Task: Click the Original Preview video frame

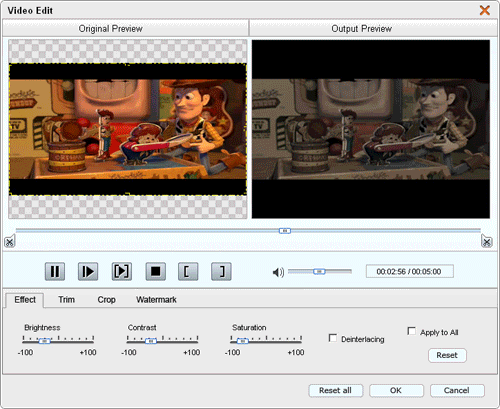Action: click(x=128, y=129)
